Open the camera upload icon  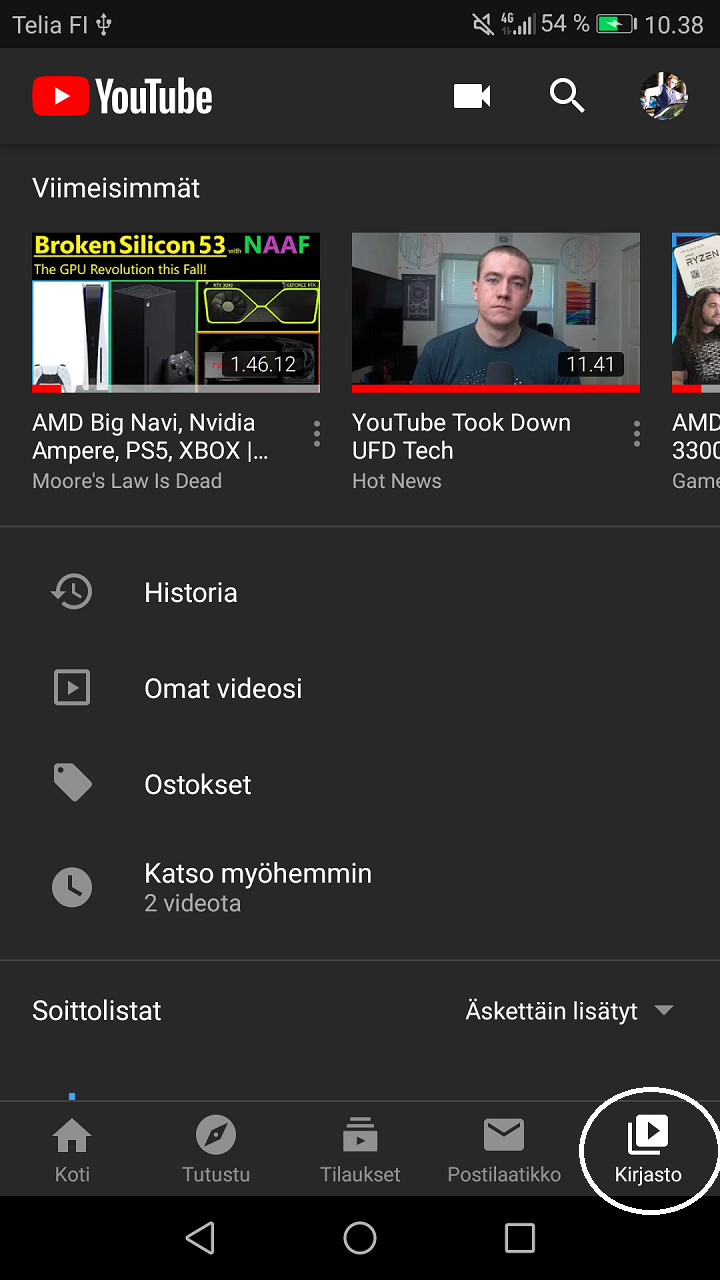coord(472,96)
